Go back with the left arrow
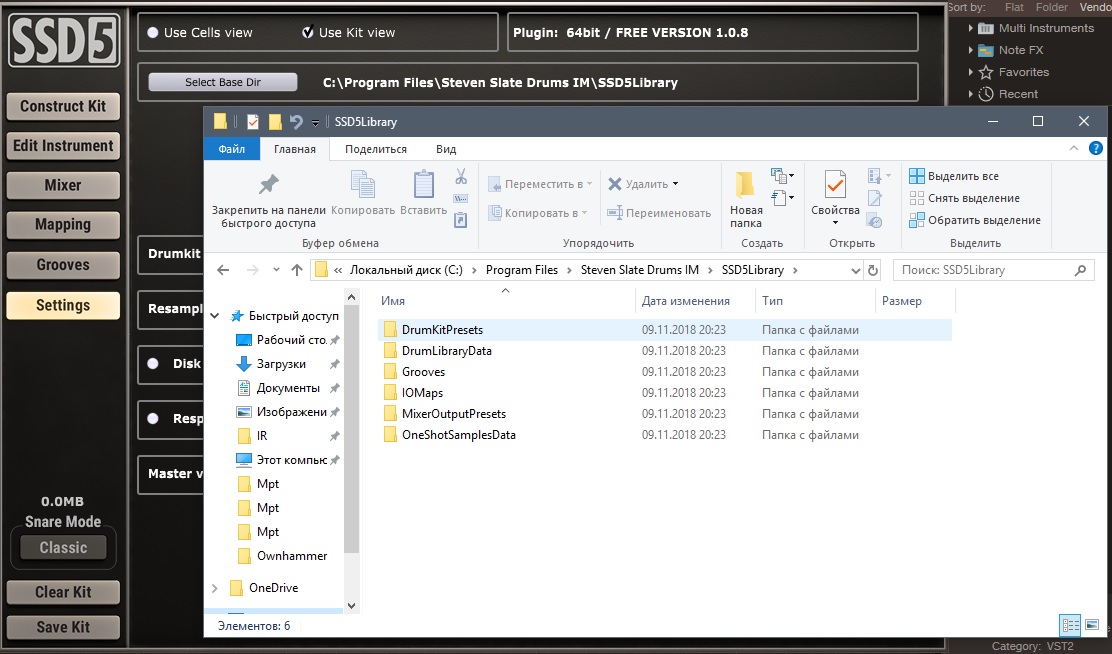The image size is (1112, 654). 223,270
